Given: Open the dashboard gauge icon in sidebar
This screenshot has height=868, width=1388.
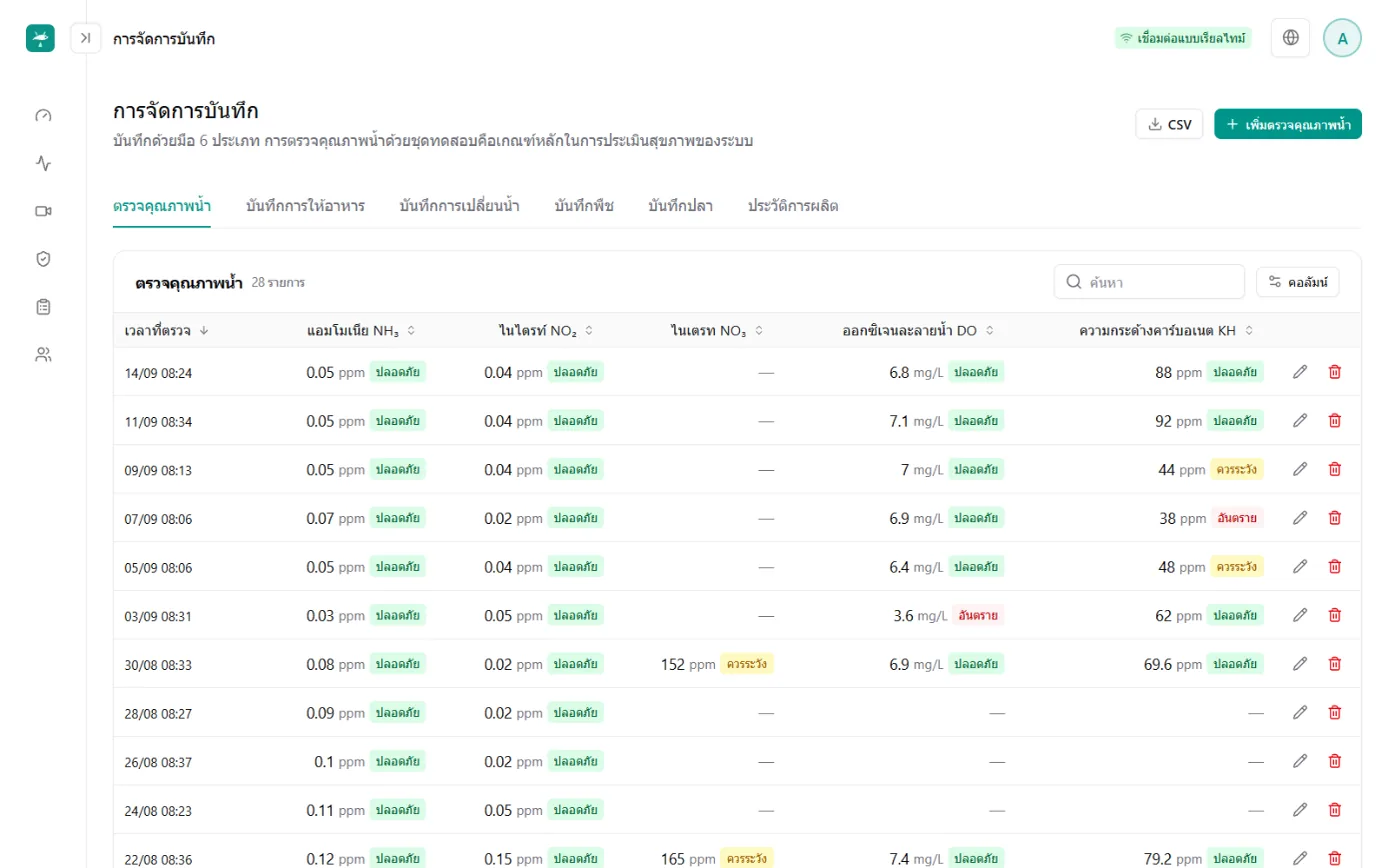Looking at the screenshot, I should tap(43, 115).
